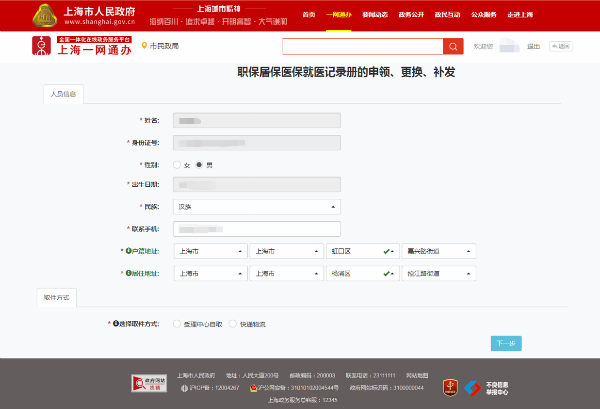This screenshot has height=409, width=600.
Task: Choose 快递物流 pickup option
Action: (233, 324)
